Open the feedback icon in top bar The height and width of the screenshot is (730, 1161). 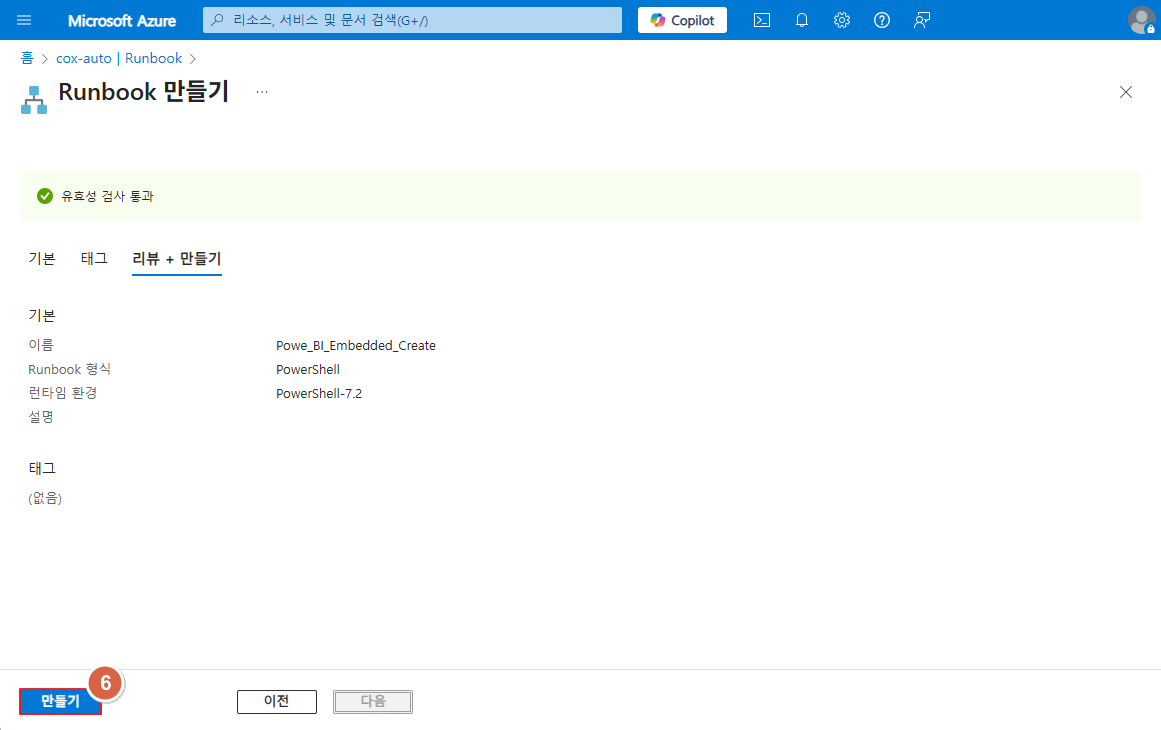[922, 20]
